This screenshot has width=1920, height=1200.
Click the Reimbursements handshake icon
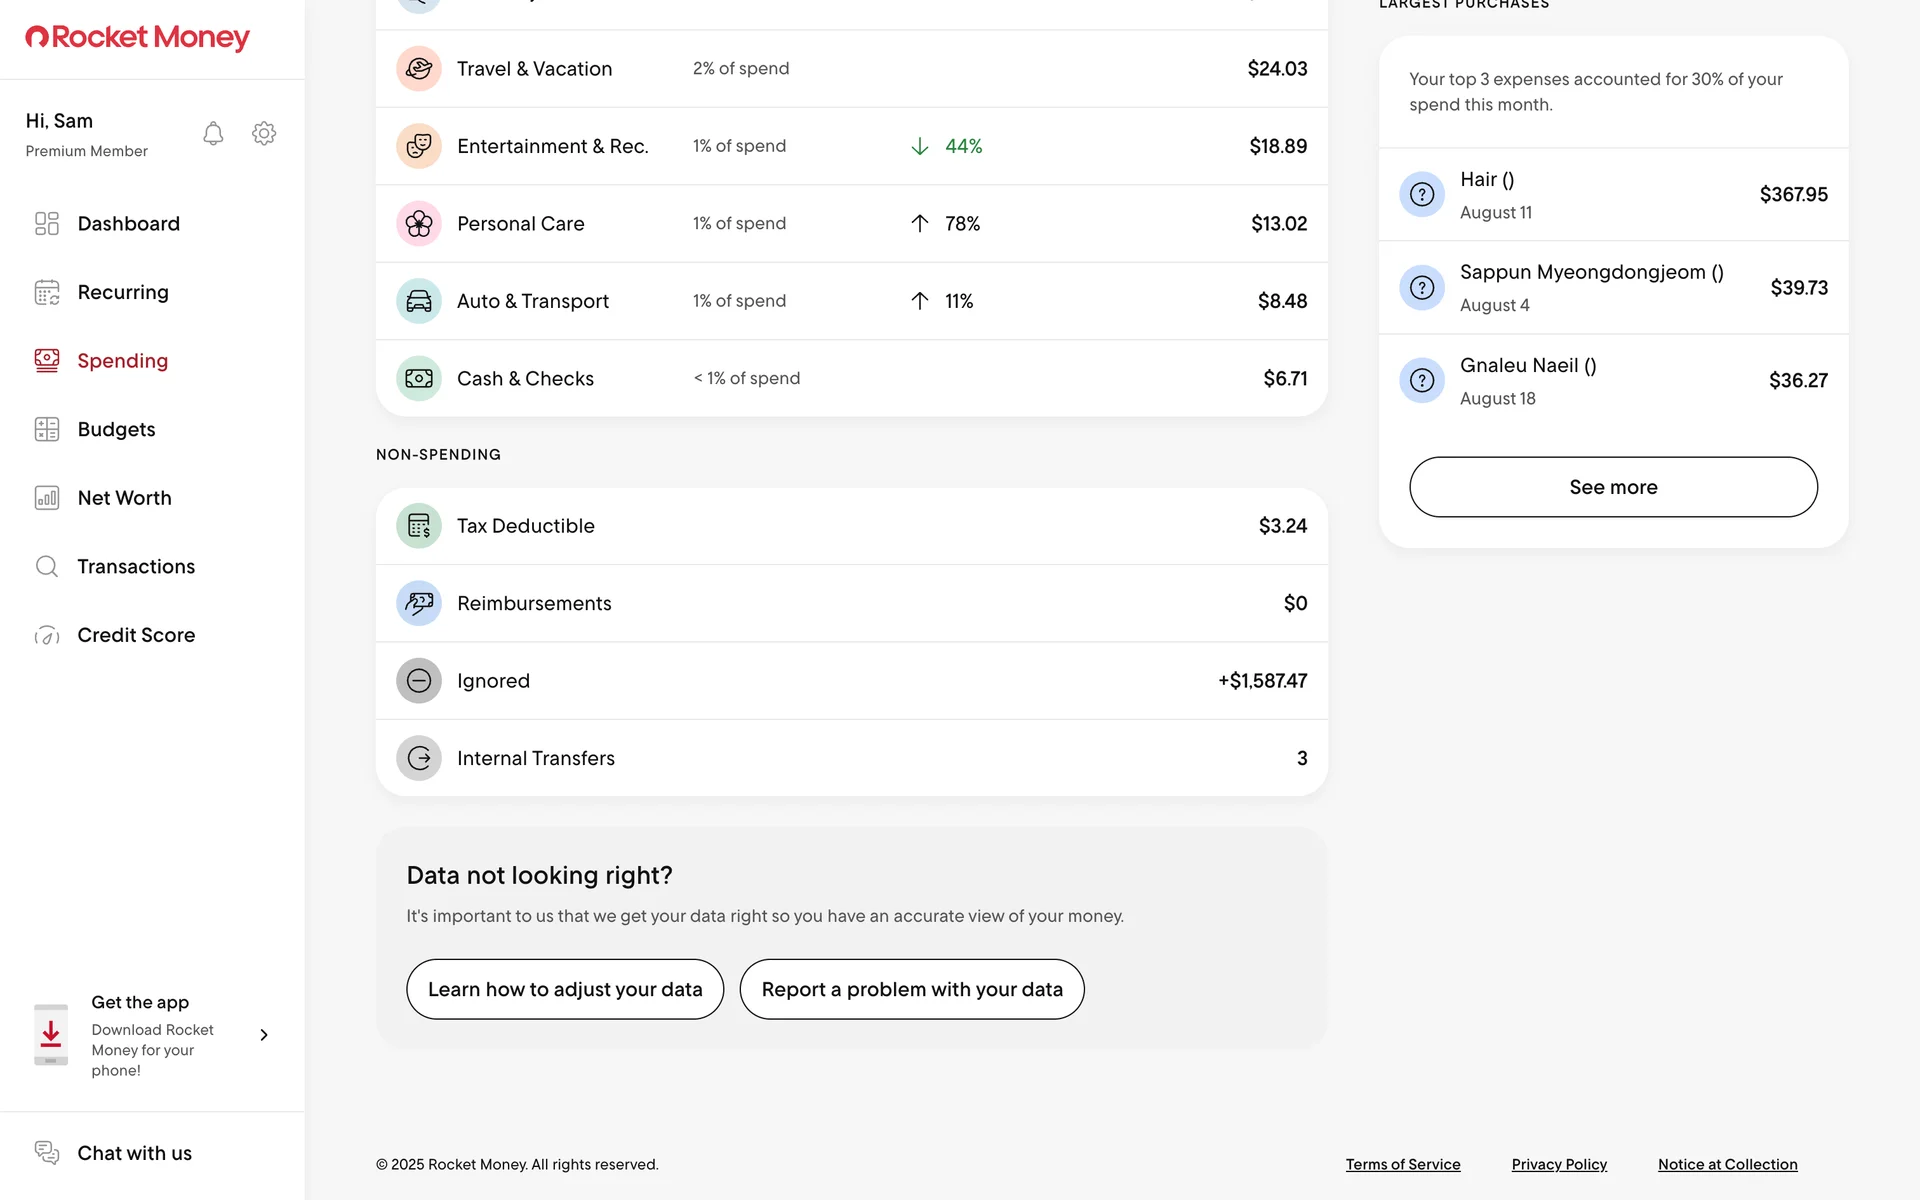click(x=419, y=604)
